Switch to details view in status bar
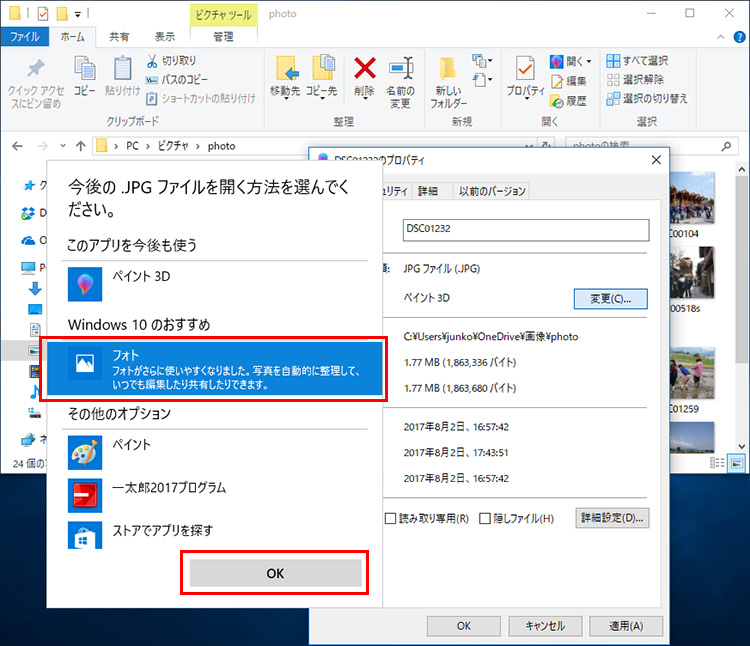Screen dimensions: 750x646 (x=717, y=463)
